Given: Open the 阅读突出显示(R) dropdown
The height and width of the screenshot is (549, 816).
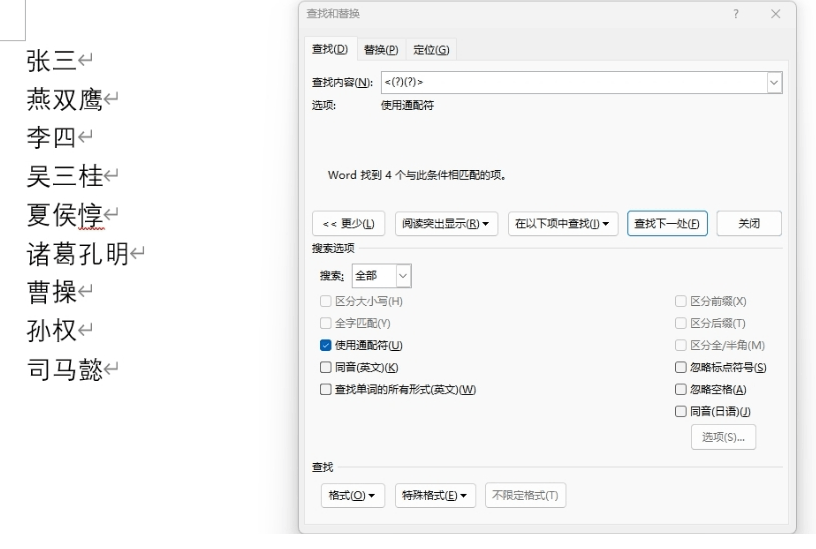Looking at the screenshot, I should [446, 224].
